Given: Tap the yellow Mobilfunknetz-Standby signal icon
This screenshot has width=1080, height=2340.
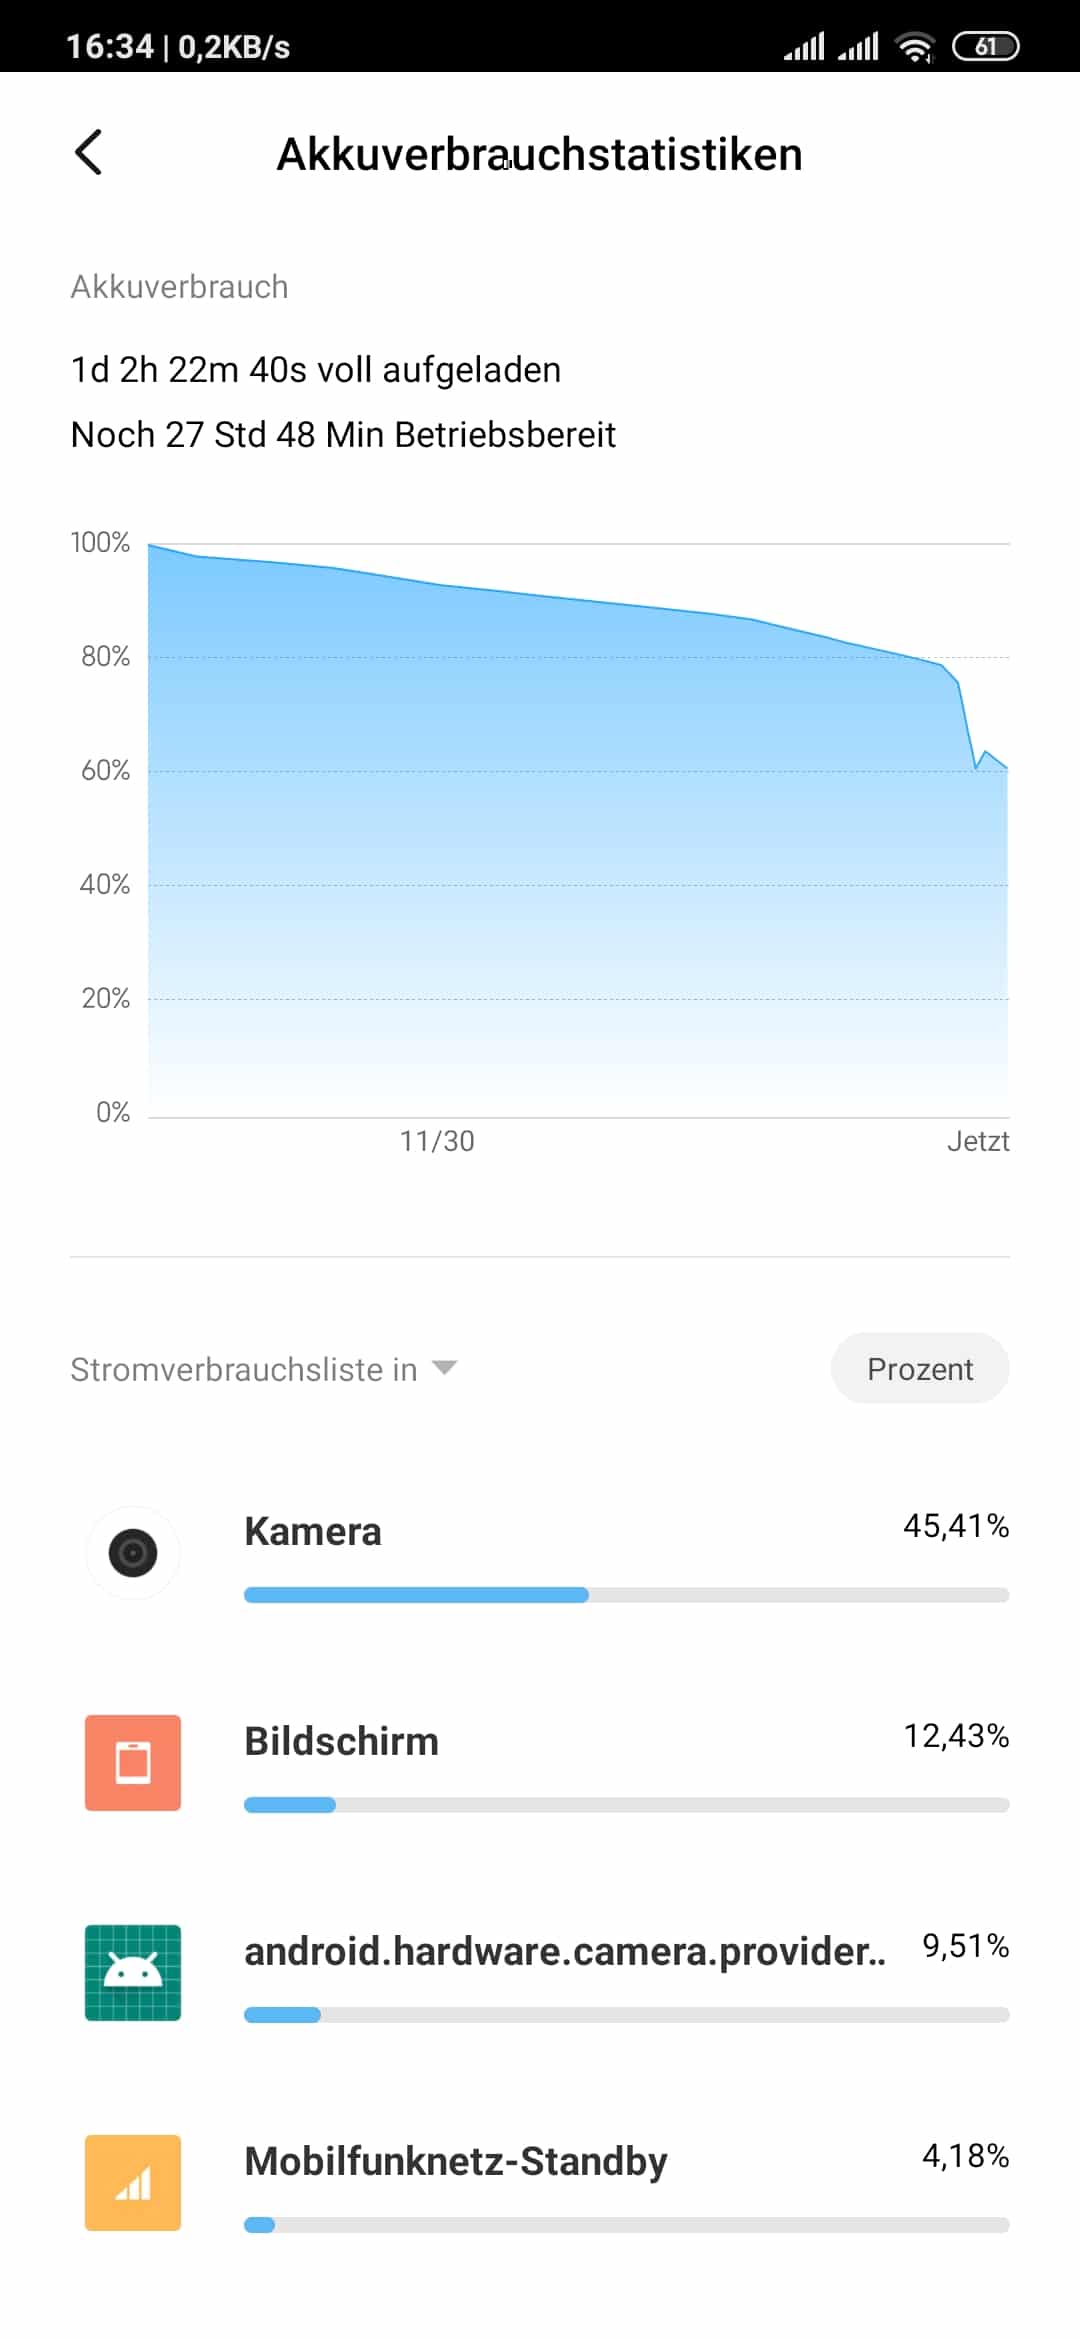Looking at the screenshot, I should click(133, 2183).
